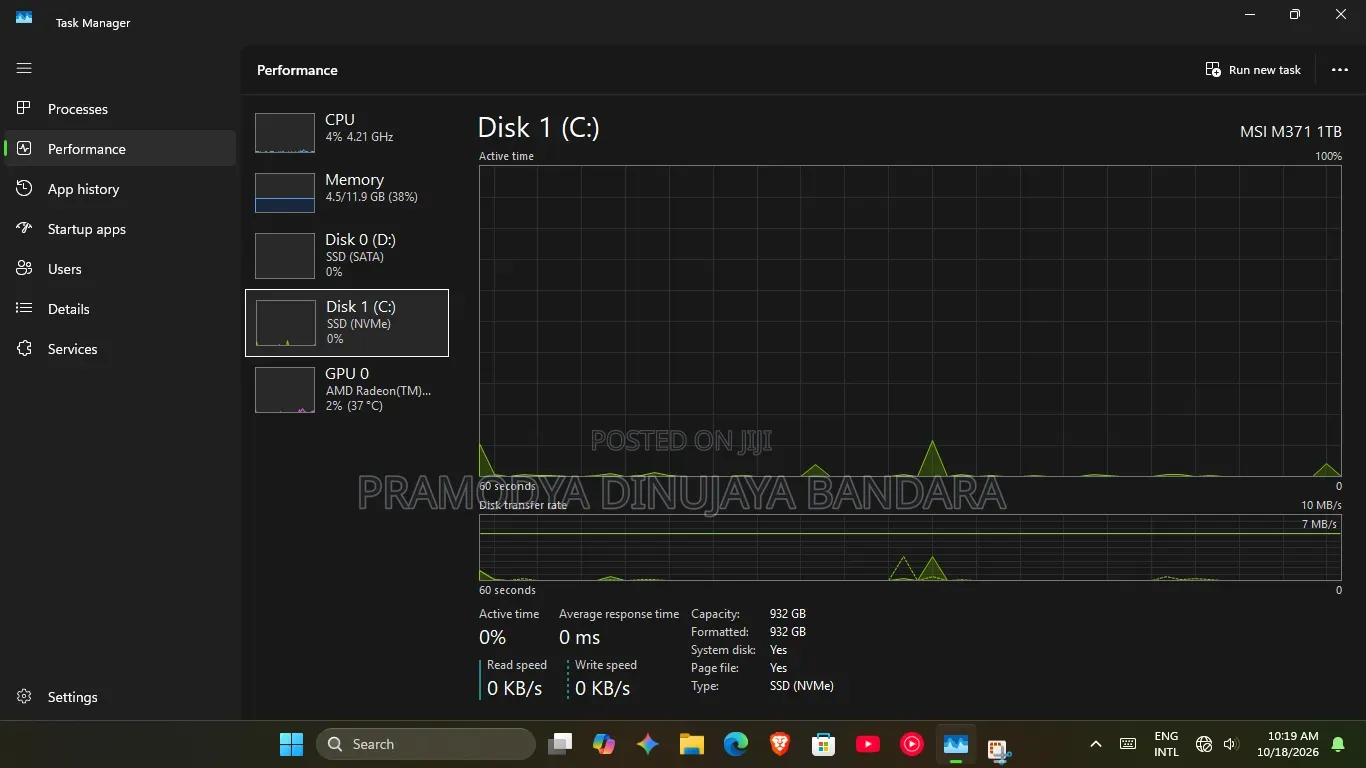This screenshot has width=1366, height=768.
Task: Select Performance in the sidebar
Action: pos(120,149)
